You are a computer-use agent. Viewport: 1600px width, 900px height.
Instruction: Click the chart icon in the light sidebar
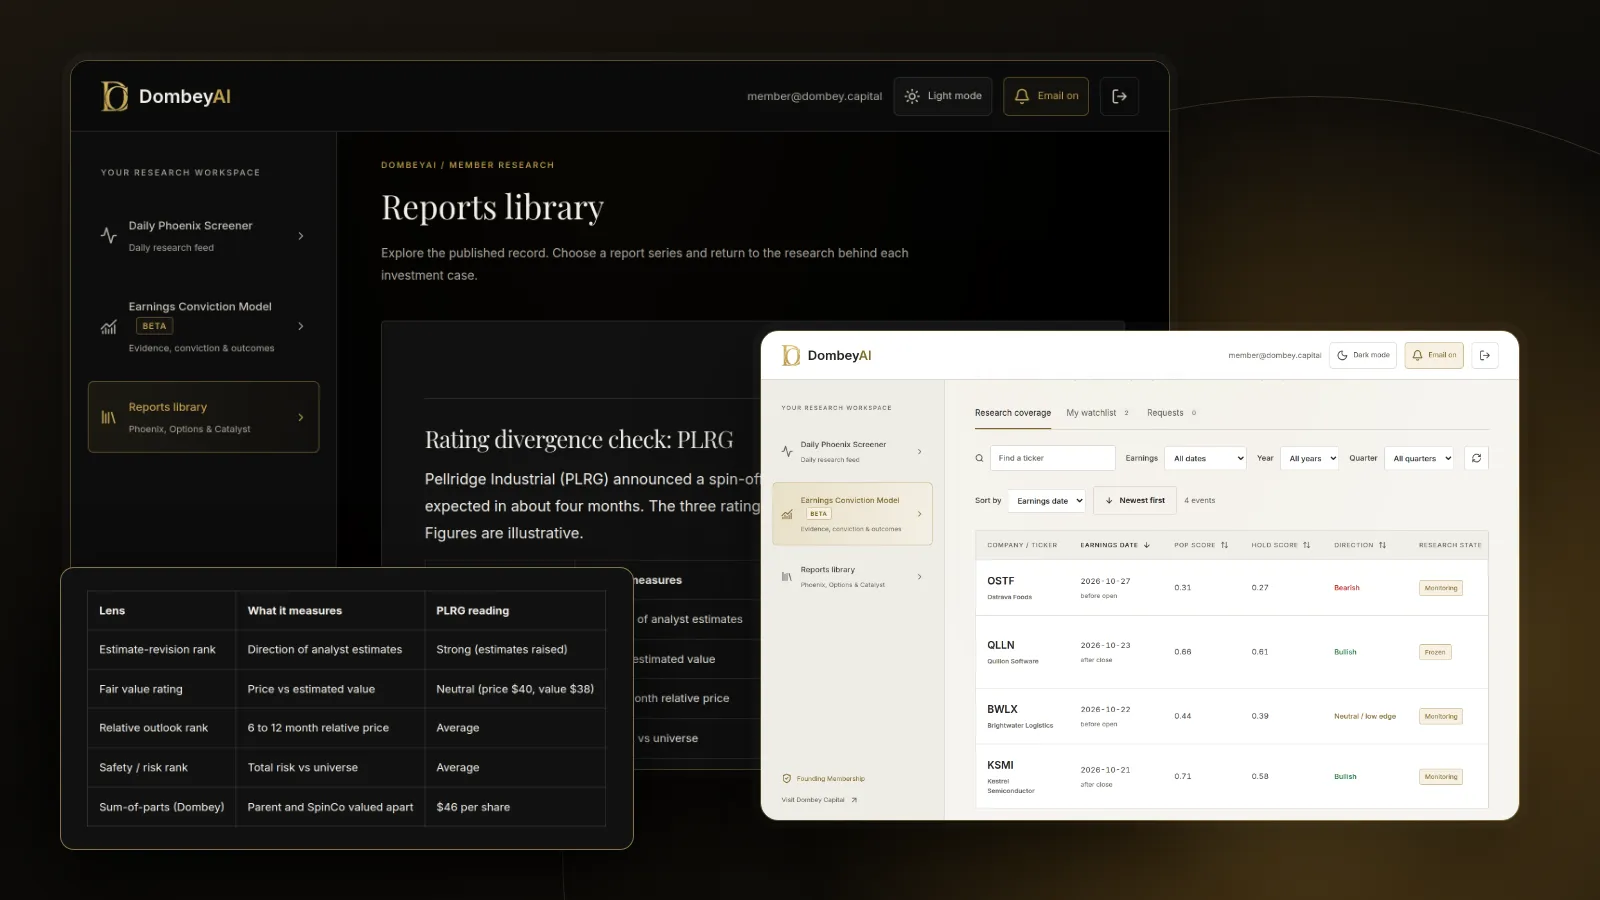pyautogui.click(x=787, y=514)
